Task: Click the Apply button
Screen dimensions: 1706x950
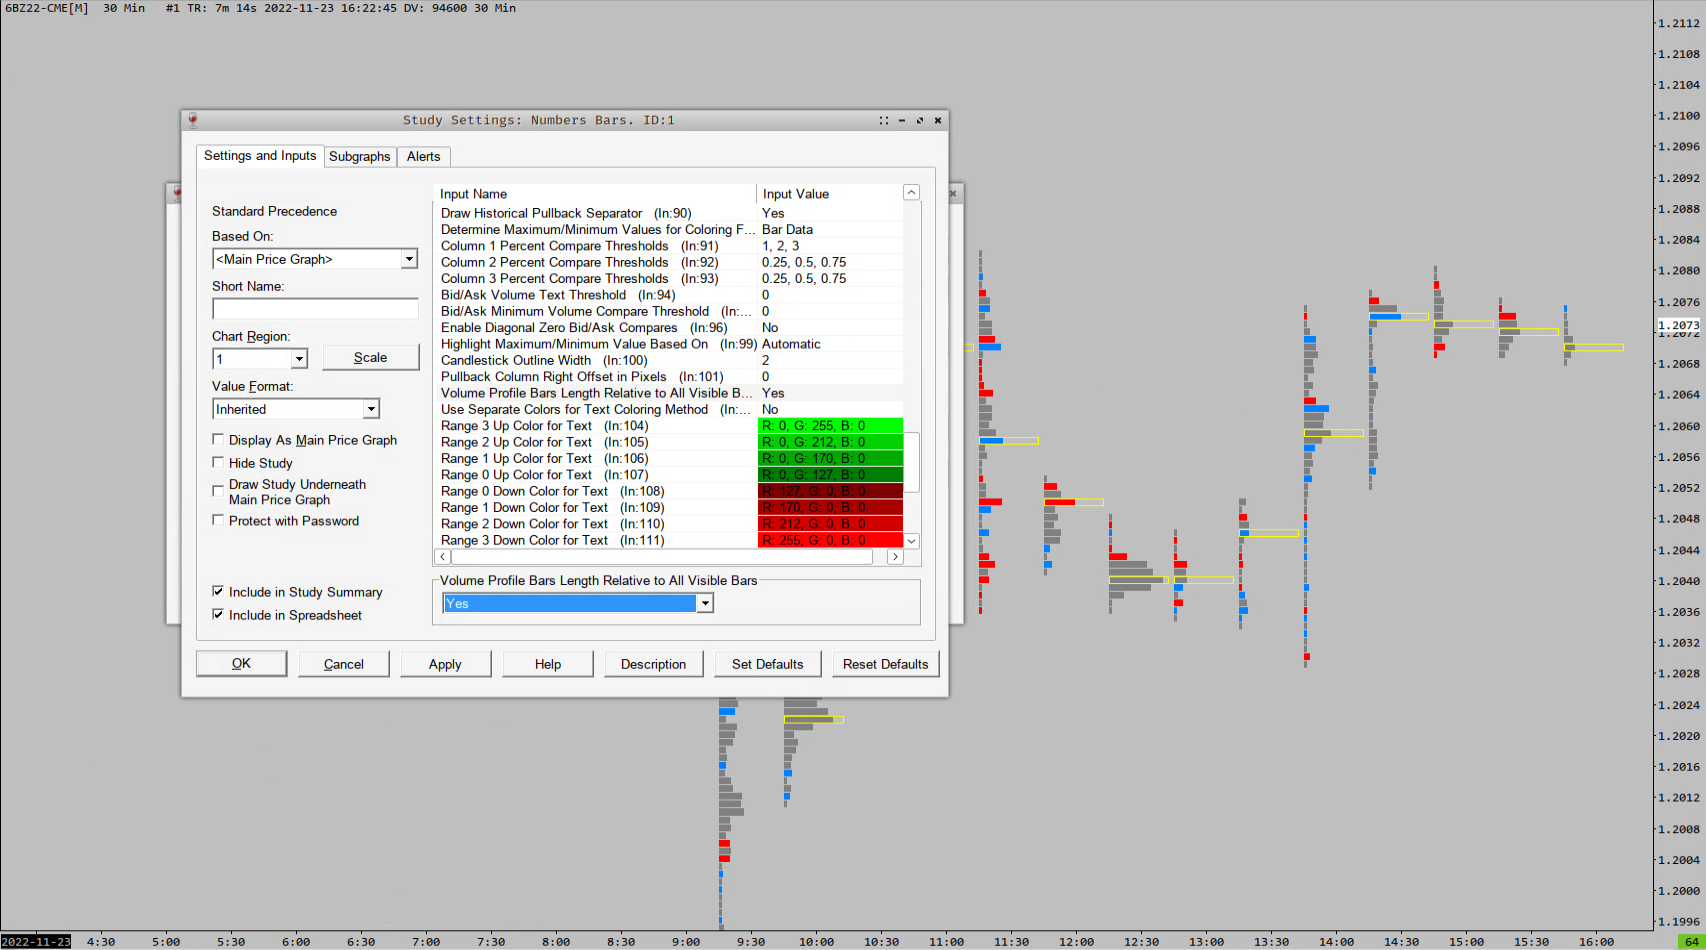Action: (x=445, y=664)
